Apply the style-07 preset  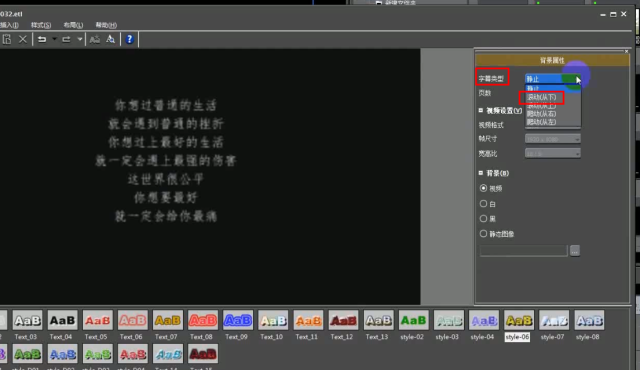(x=553, y=321)
